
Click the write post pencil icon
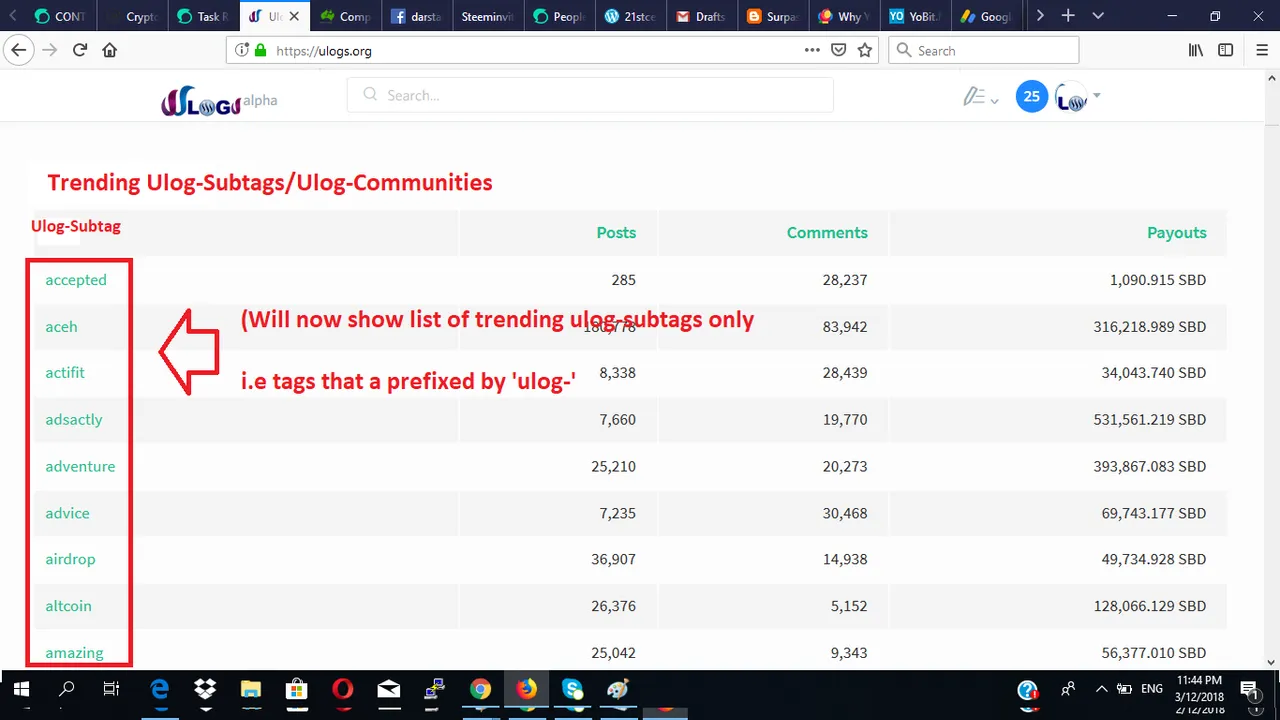click(975, 97)
